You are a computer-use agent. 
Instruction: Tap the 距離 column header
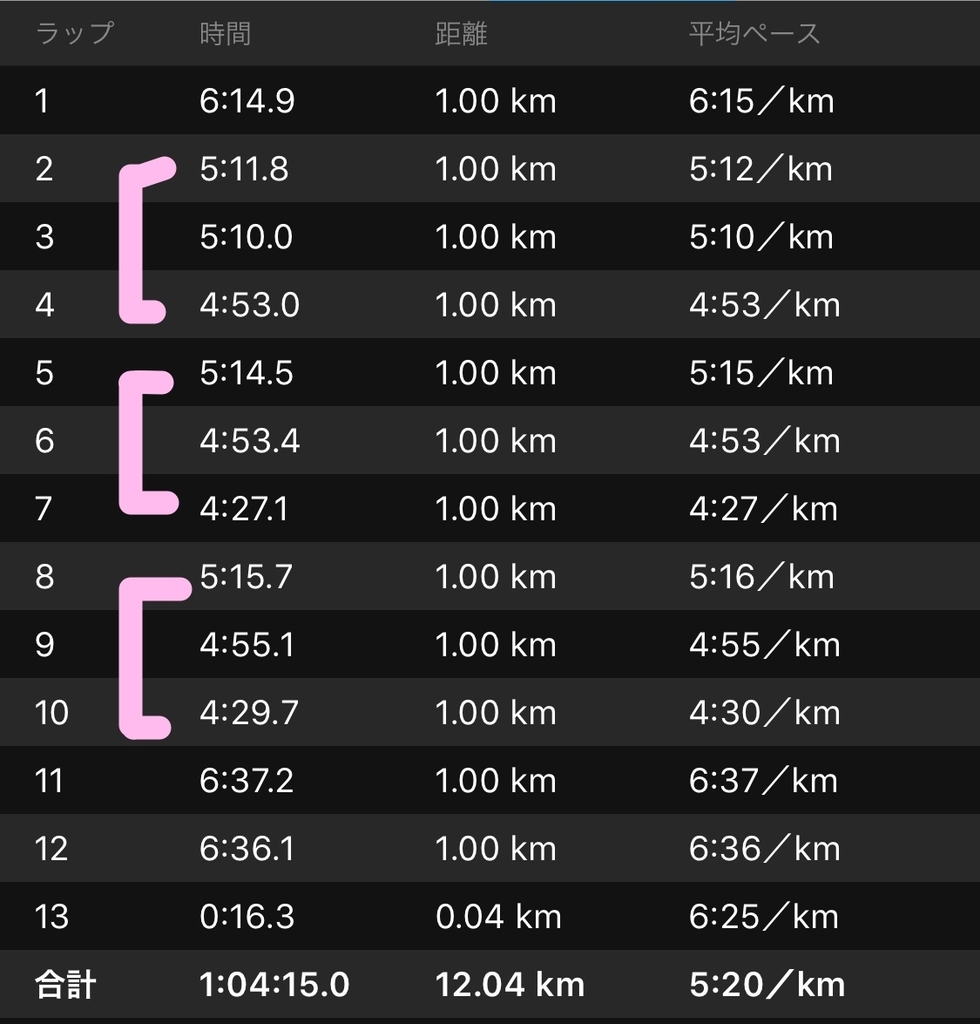click(461, 33)
